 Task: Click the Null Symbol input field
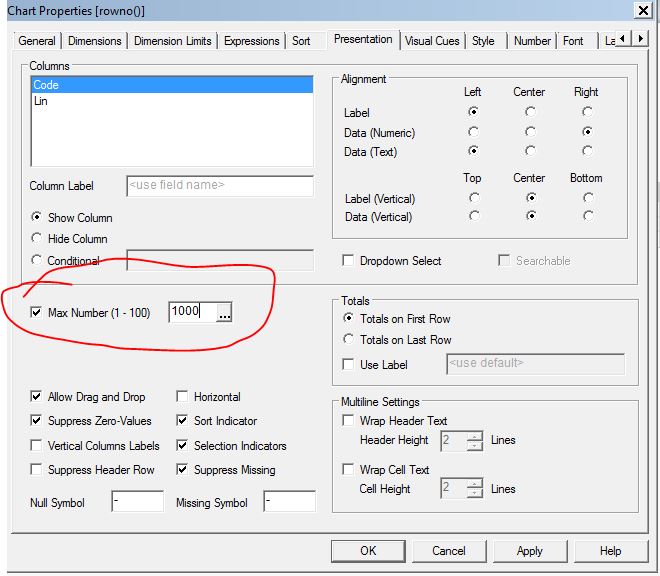pos(138,501)
